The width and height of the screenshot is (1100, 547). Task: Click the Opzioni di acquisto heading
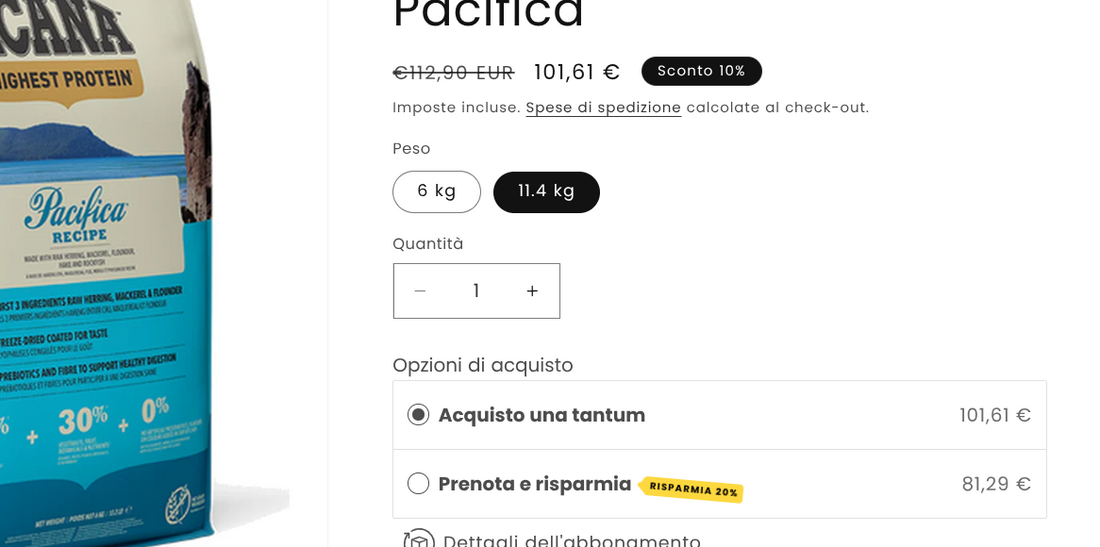pyautogui.click(x=482, y=365)
